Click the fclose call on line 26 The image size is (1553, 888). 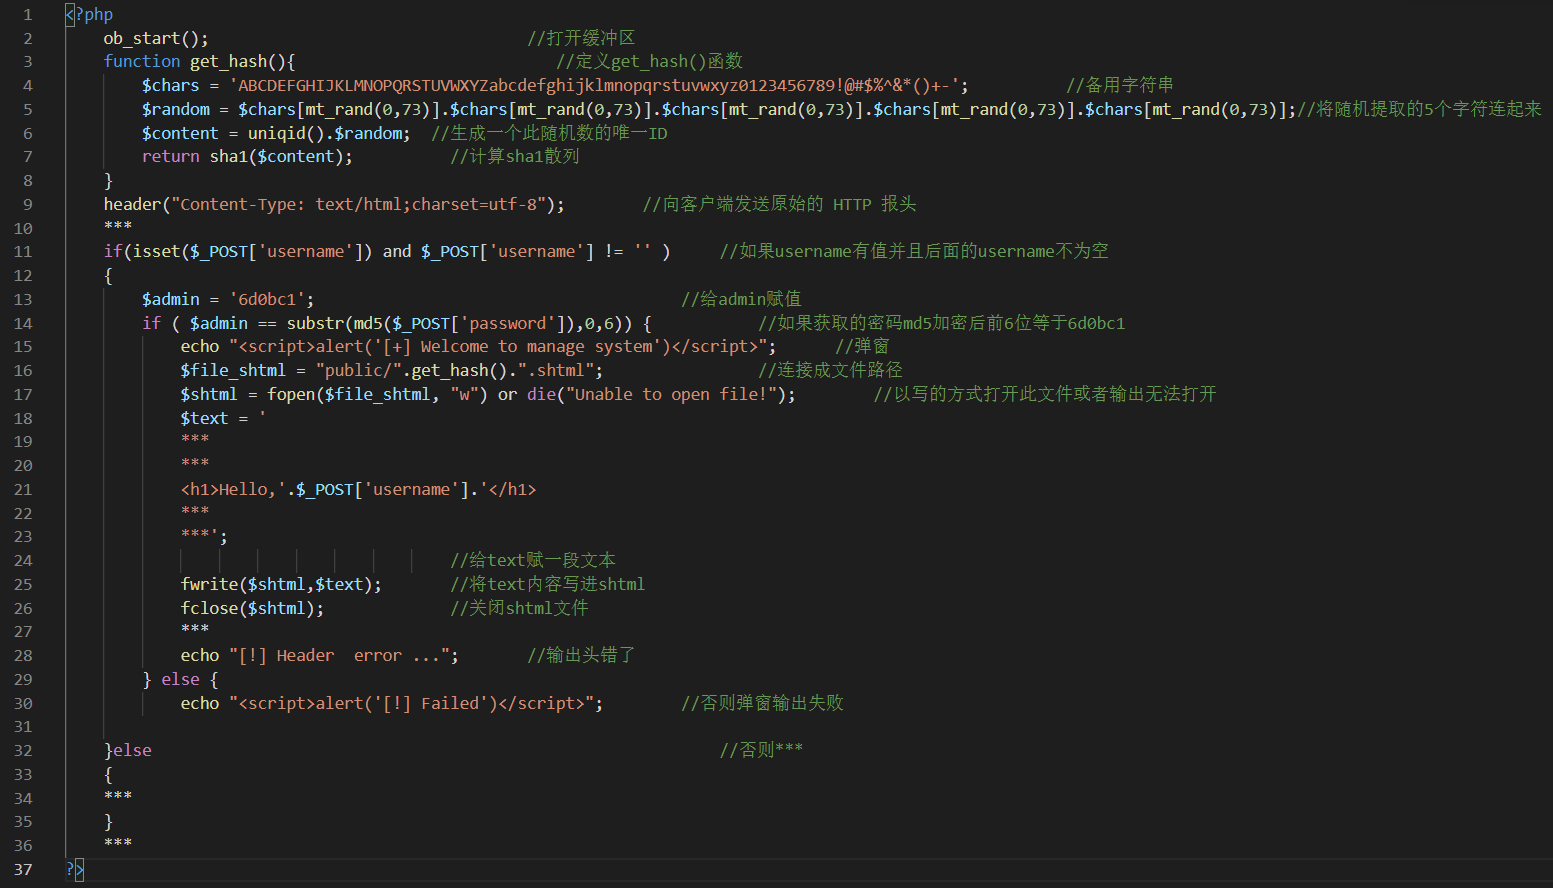pyautogui.click(x=210, y=607)
